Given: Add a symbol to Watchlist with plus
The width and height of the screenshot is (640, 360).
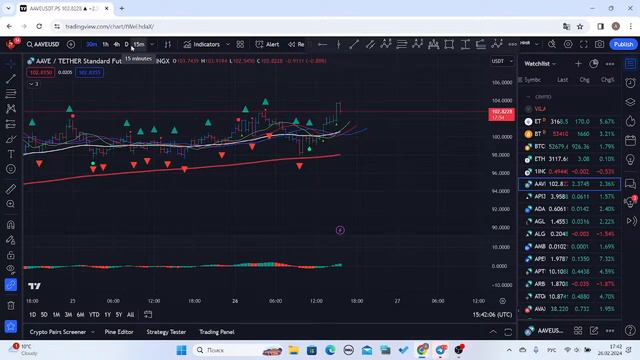Looking at the screenshot, I should tap(578, 64).
